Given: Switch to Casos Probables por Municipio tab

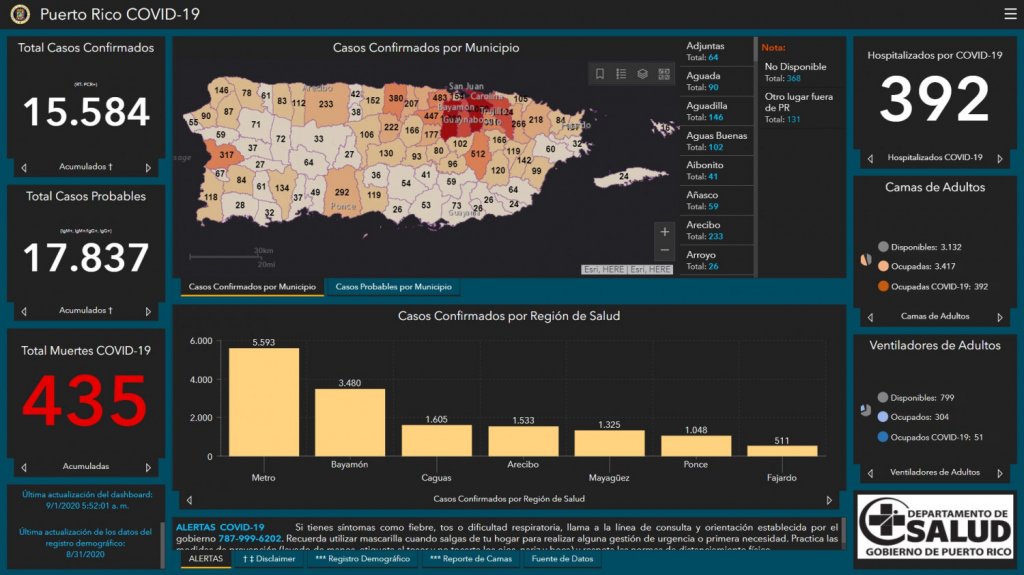Looking at the screenshot, I should 393,287.
